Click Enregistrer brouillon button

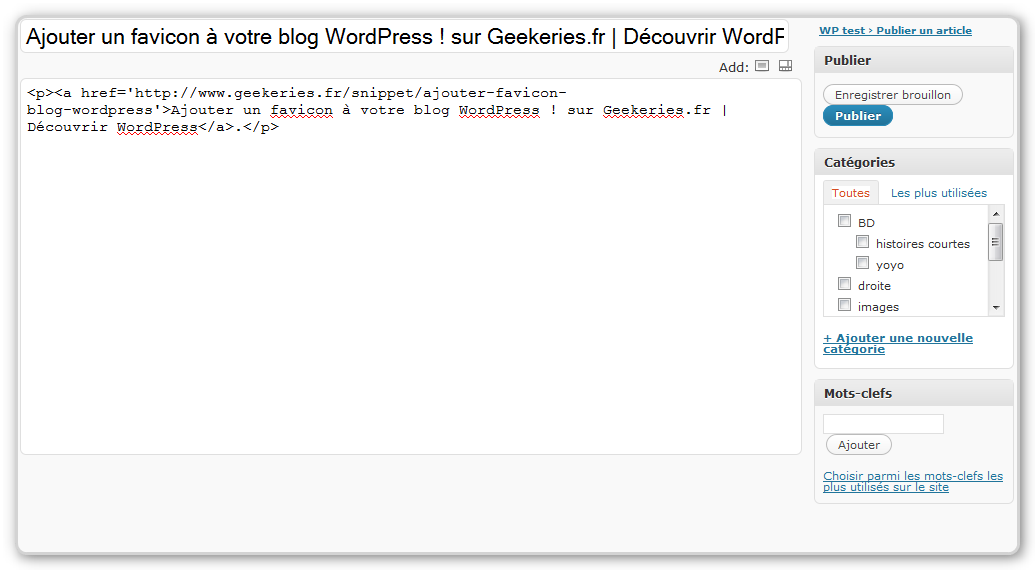pyautogui.click(x=892, y=94)
